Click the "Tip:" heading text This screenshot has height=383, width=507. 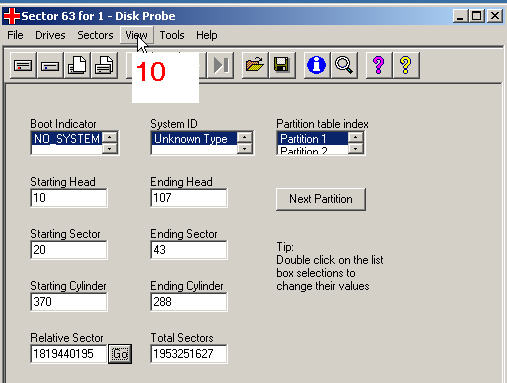coord(285,247)
